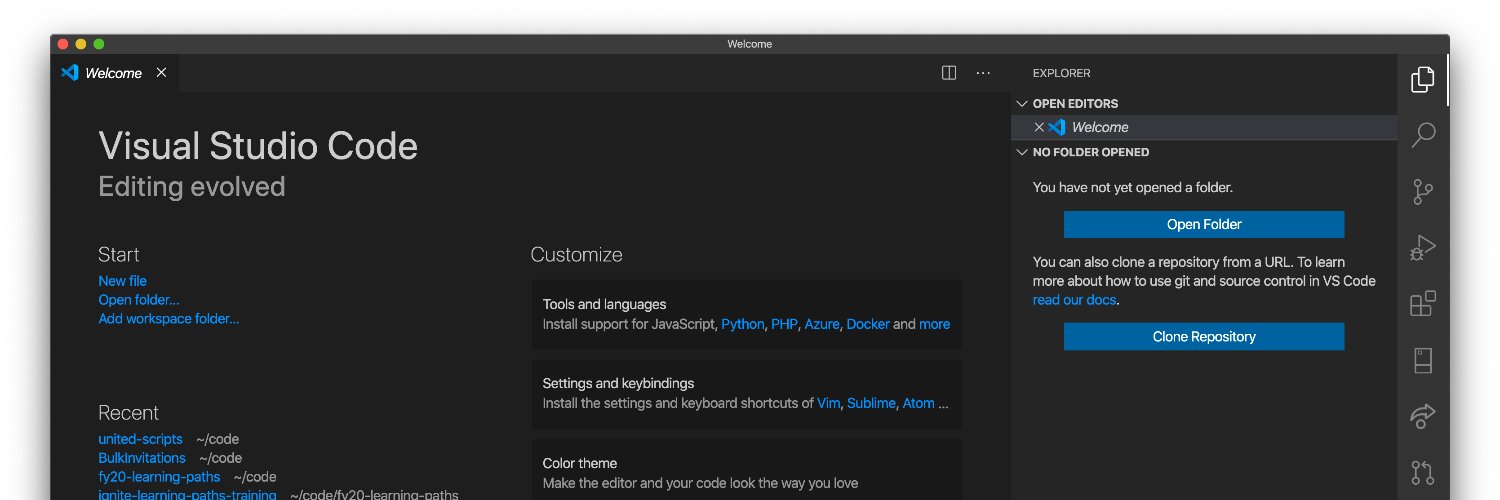
Task: Click the book-shaped notebook icon in activity bar
Action: pos(1422,360)
